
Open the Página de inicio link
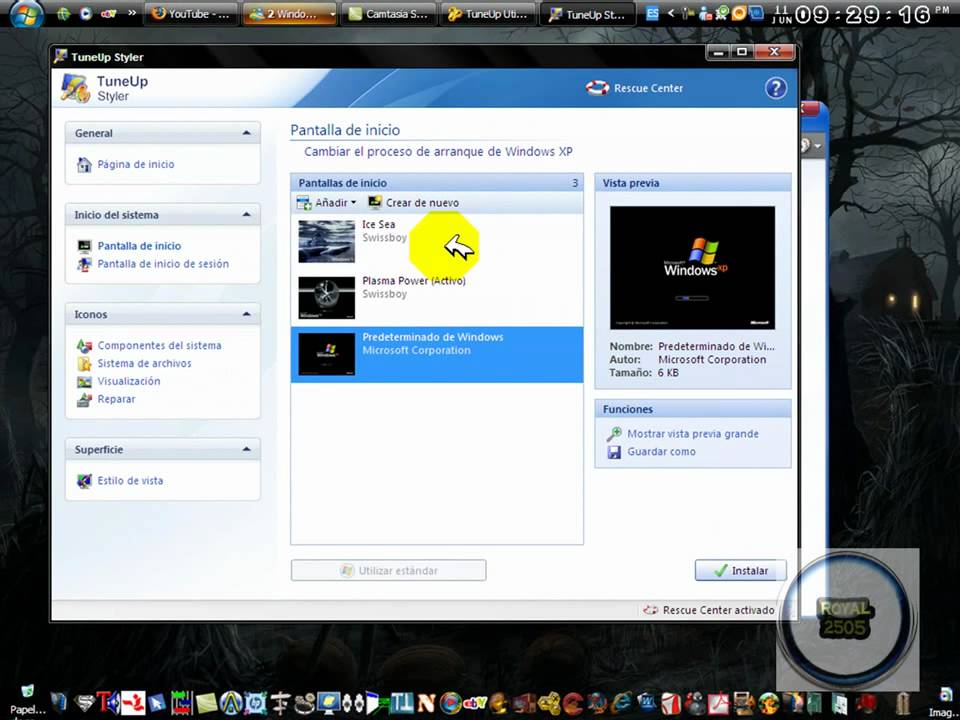(x=136, y=165)
